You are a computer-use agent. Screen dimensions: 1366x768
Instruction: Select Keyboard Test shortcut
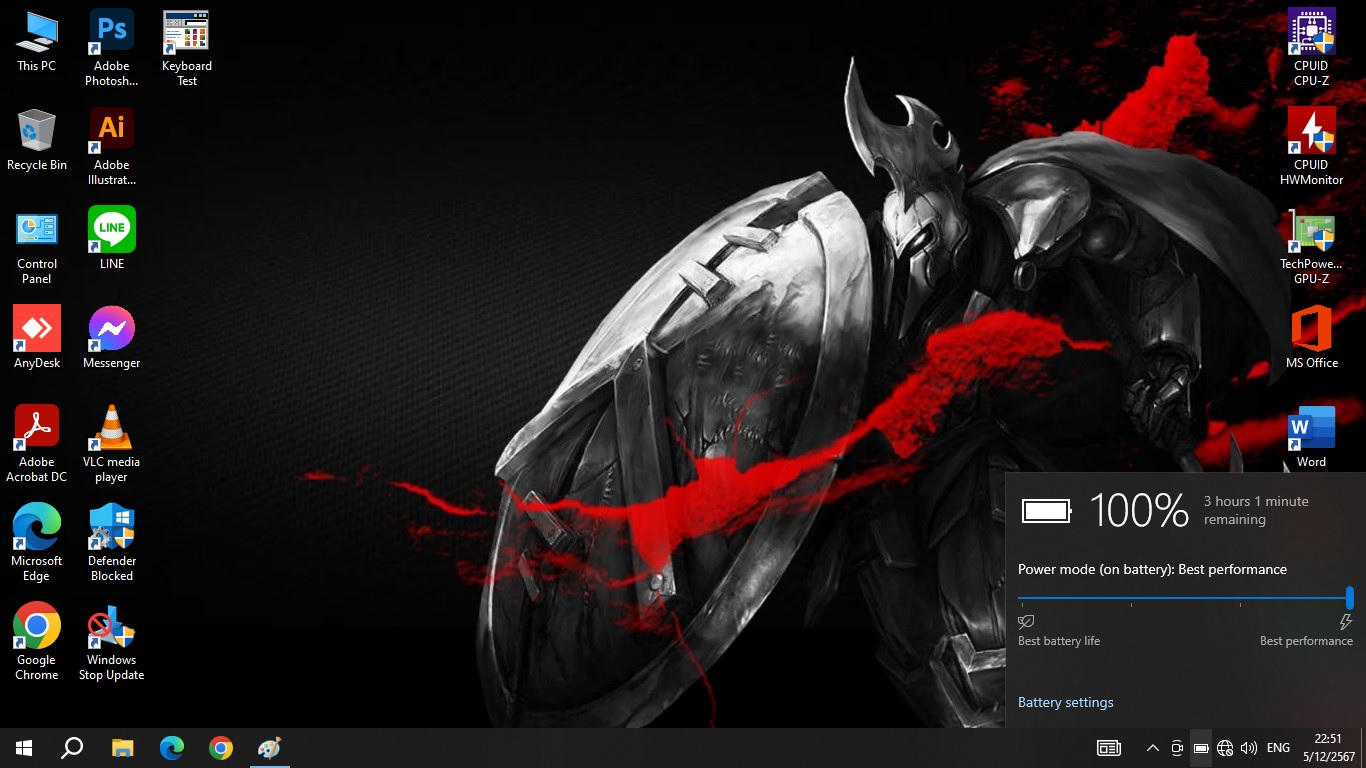(x=187, y=49)
